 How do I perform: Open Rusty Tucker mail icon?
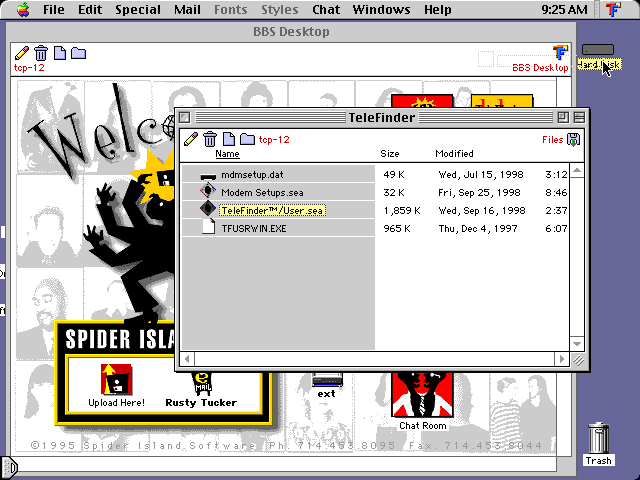tap(202, 384)
